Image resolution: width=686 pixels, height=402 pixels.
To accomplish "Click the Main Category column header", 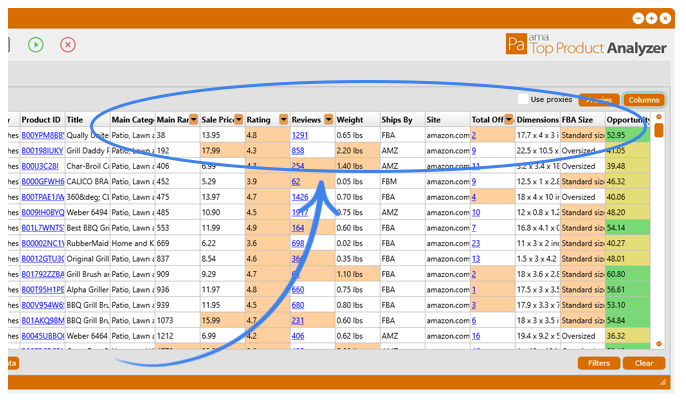I will (x=133, y=119).
